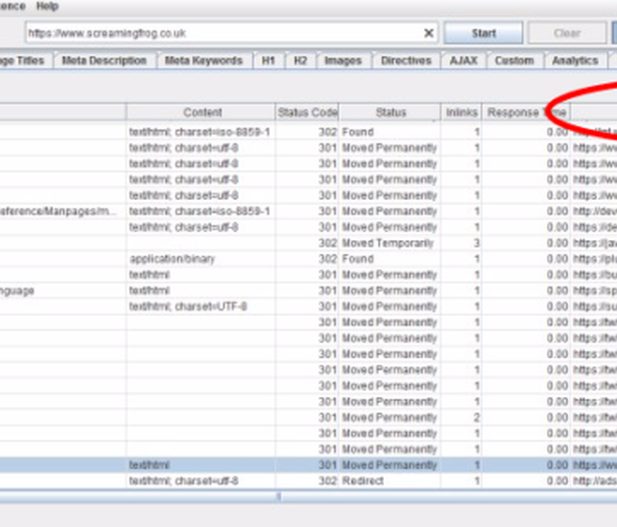Image resolution: width=617 pixels, height=527 pixels.
Task: Select the 'text/html; charset=iso-8859-1' 302 Found cell
Action: tap(201, 132)
